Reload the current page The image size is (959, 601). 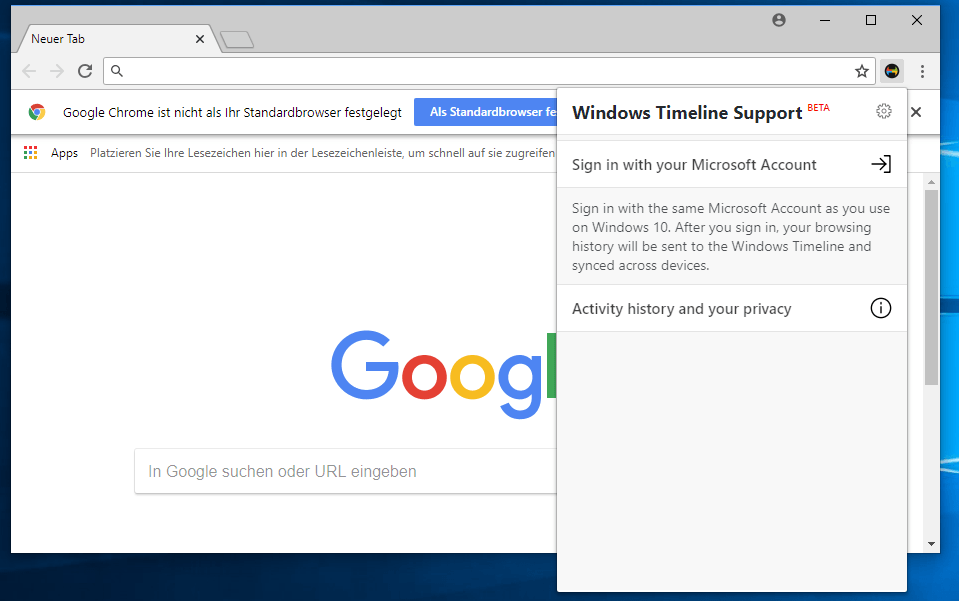[x=85, y=71]
